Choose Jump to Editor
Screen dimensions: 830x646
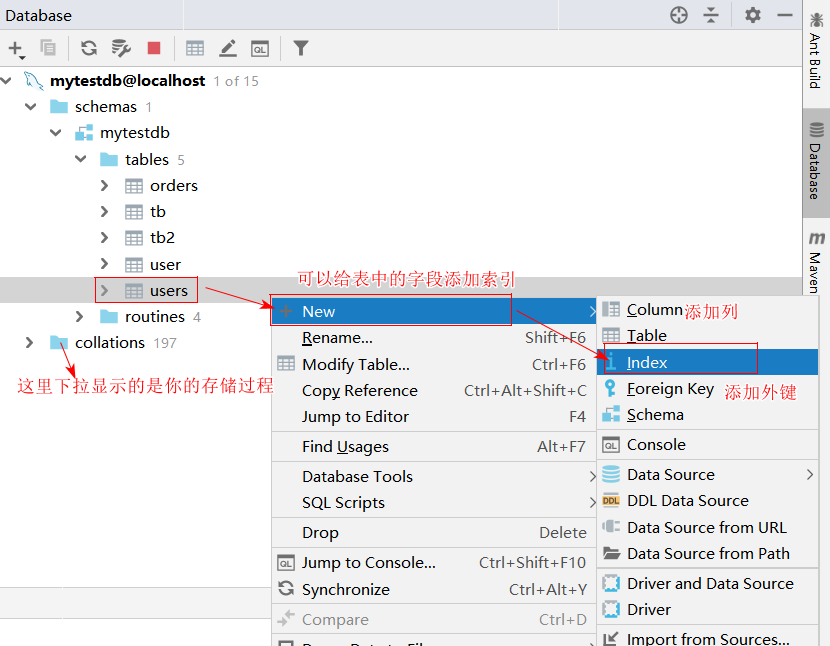tap(434, 417)
